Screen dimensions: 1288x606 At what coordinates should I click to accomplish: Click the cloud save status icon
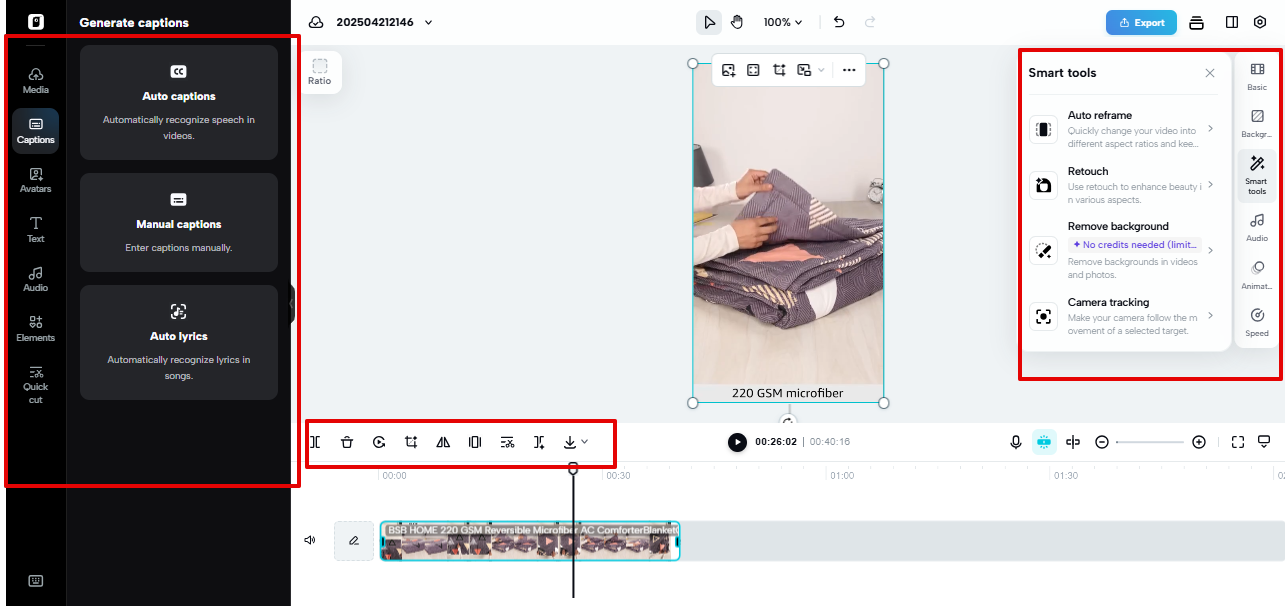click(x=316, y=22)
